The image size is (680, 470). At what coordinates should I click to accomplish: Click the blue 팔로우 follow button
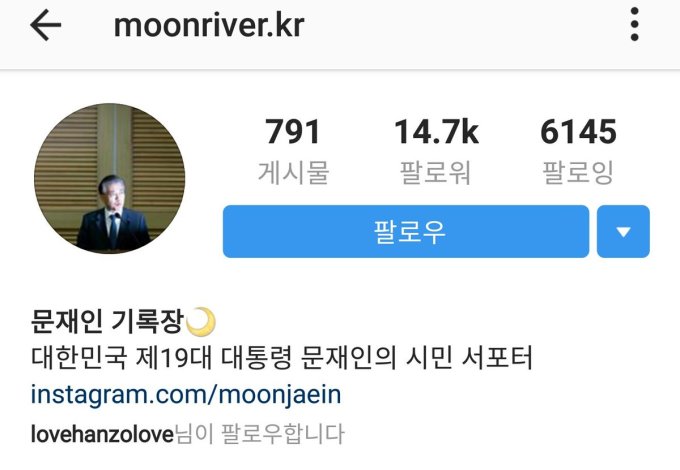click(x=406, y=232)
